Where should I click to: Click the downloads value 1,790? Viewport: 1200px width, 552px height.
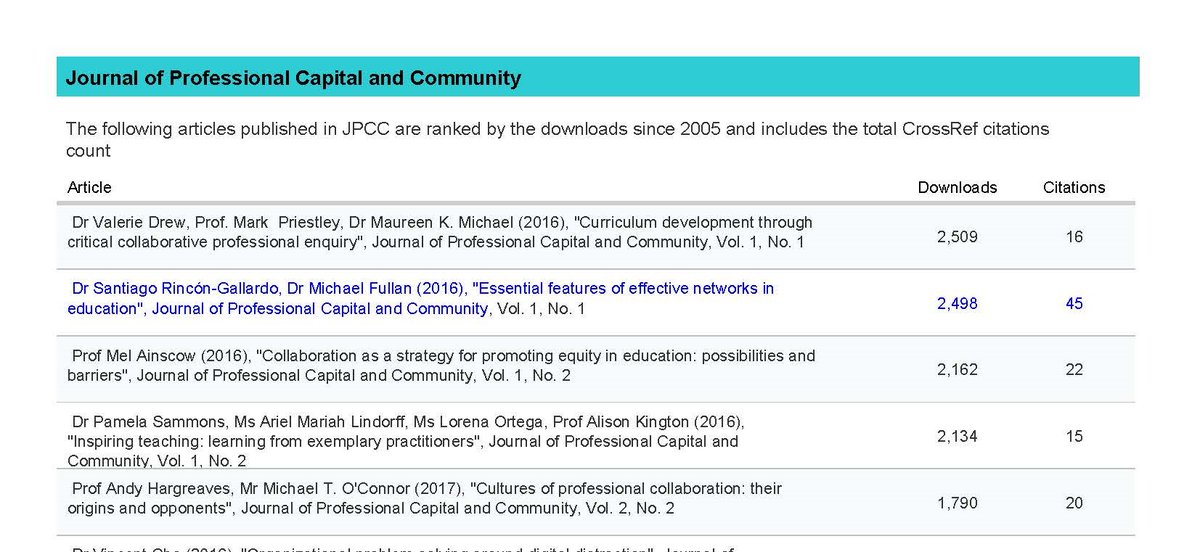[957, 503]
